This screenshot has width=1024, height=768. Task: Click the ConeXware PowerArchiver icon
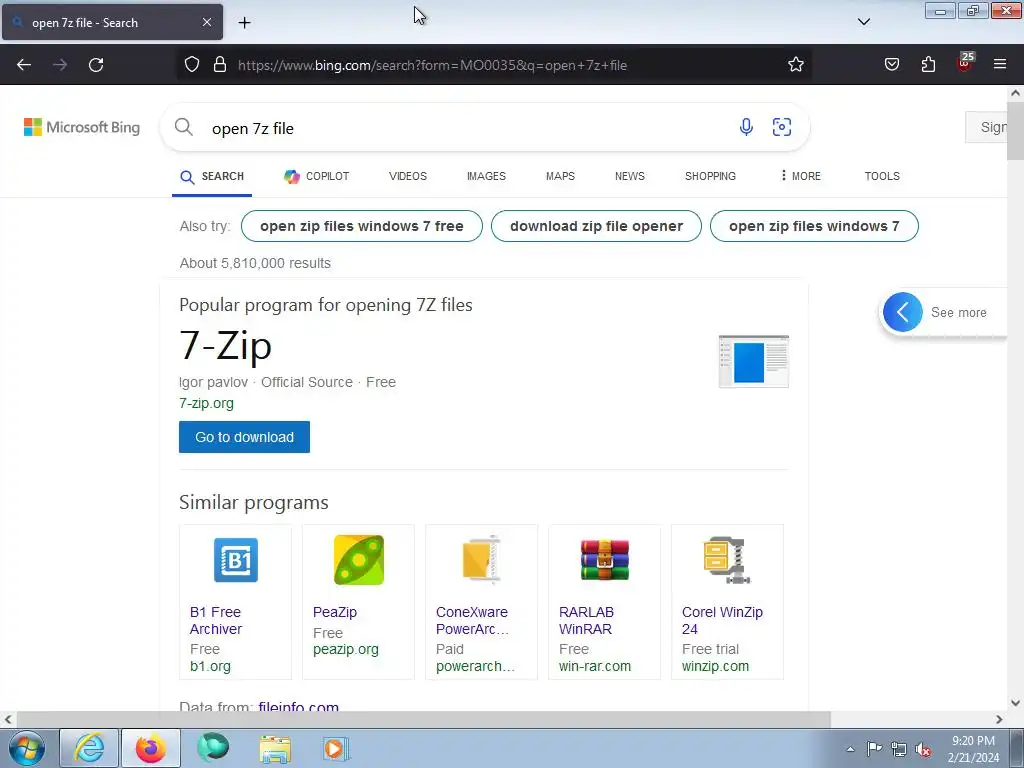click(x=481, y=560)
